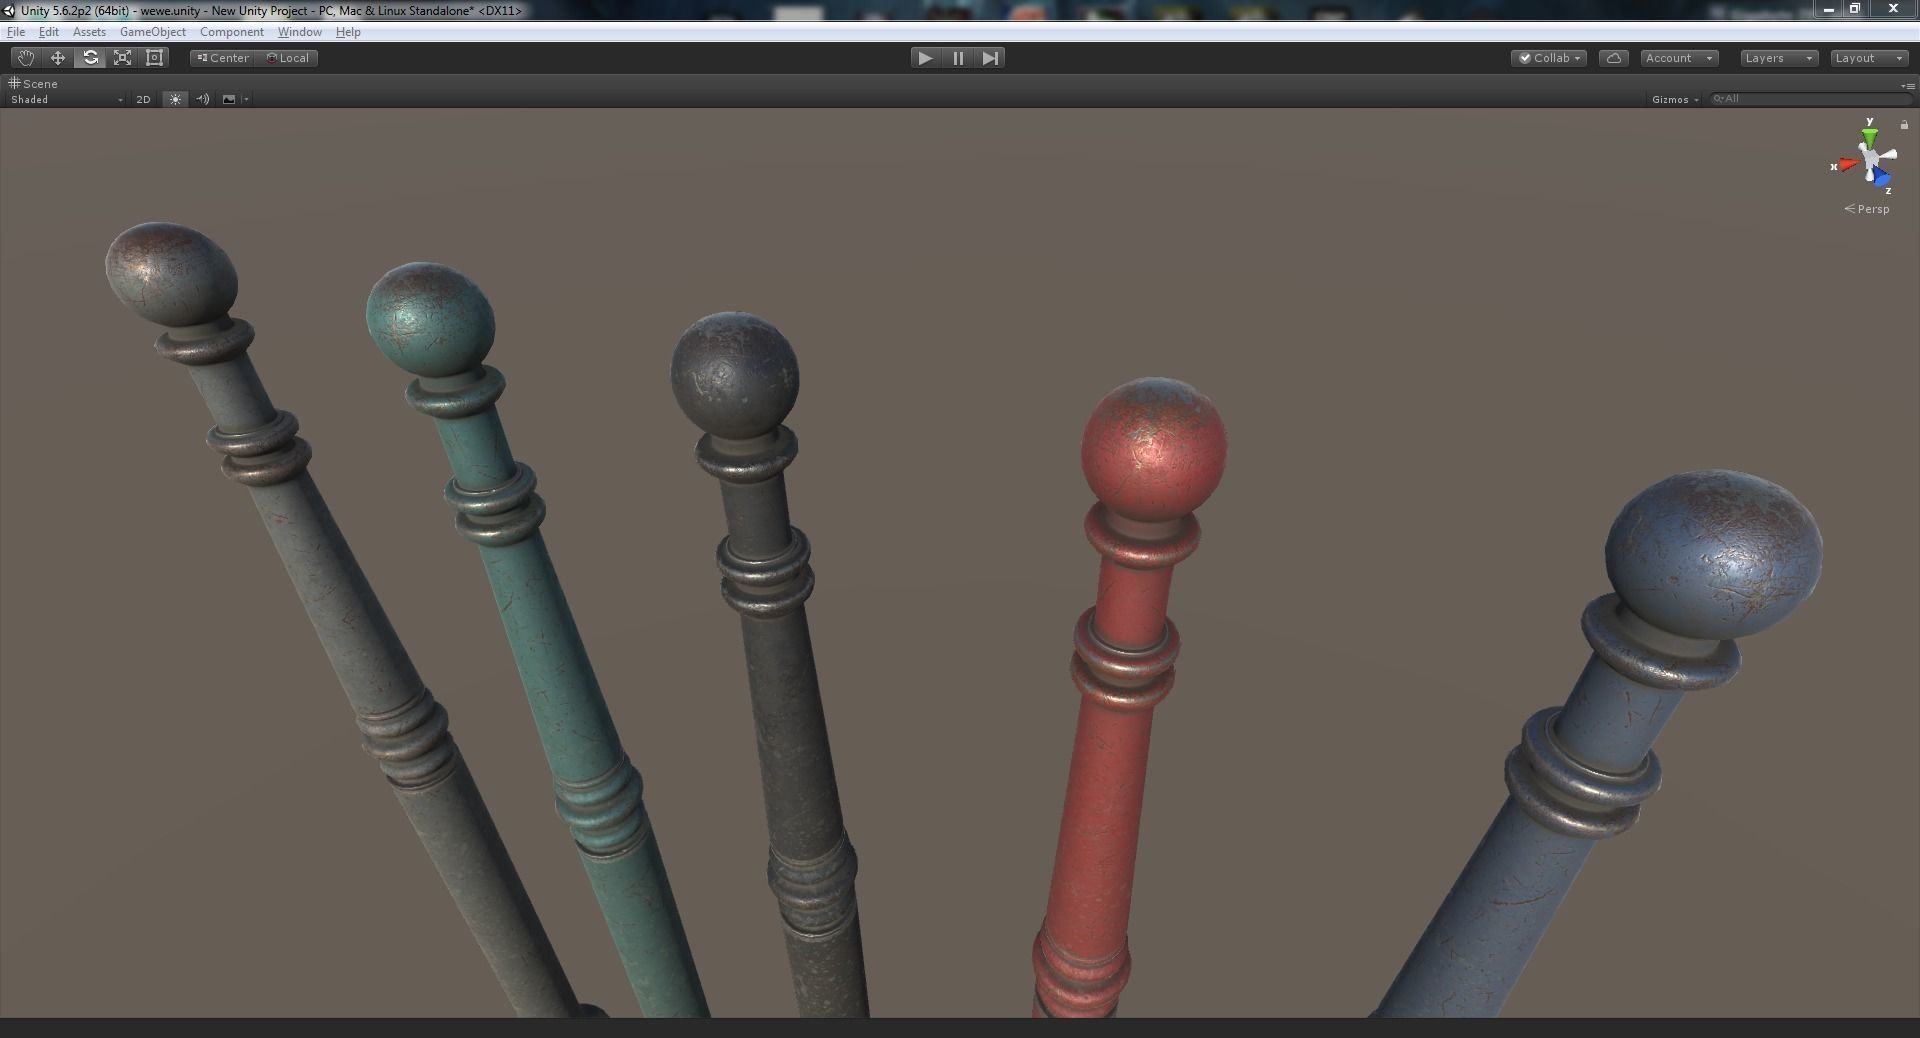
Task: Switch to the Scene tab
Action: [34, 84]
